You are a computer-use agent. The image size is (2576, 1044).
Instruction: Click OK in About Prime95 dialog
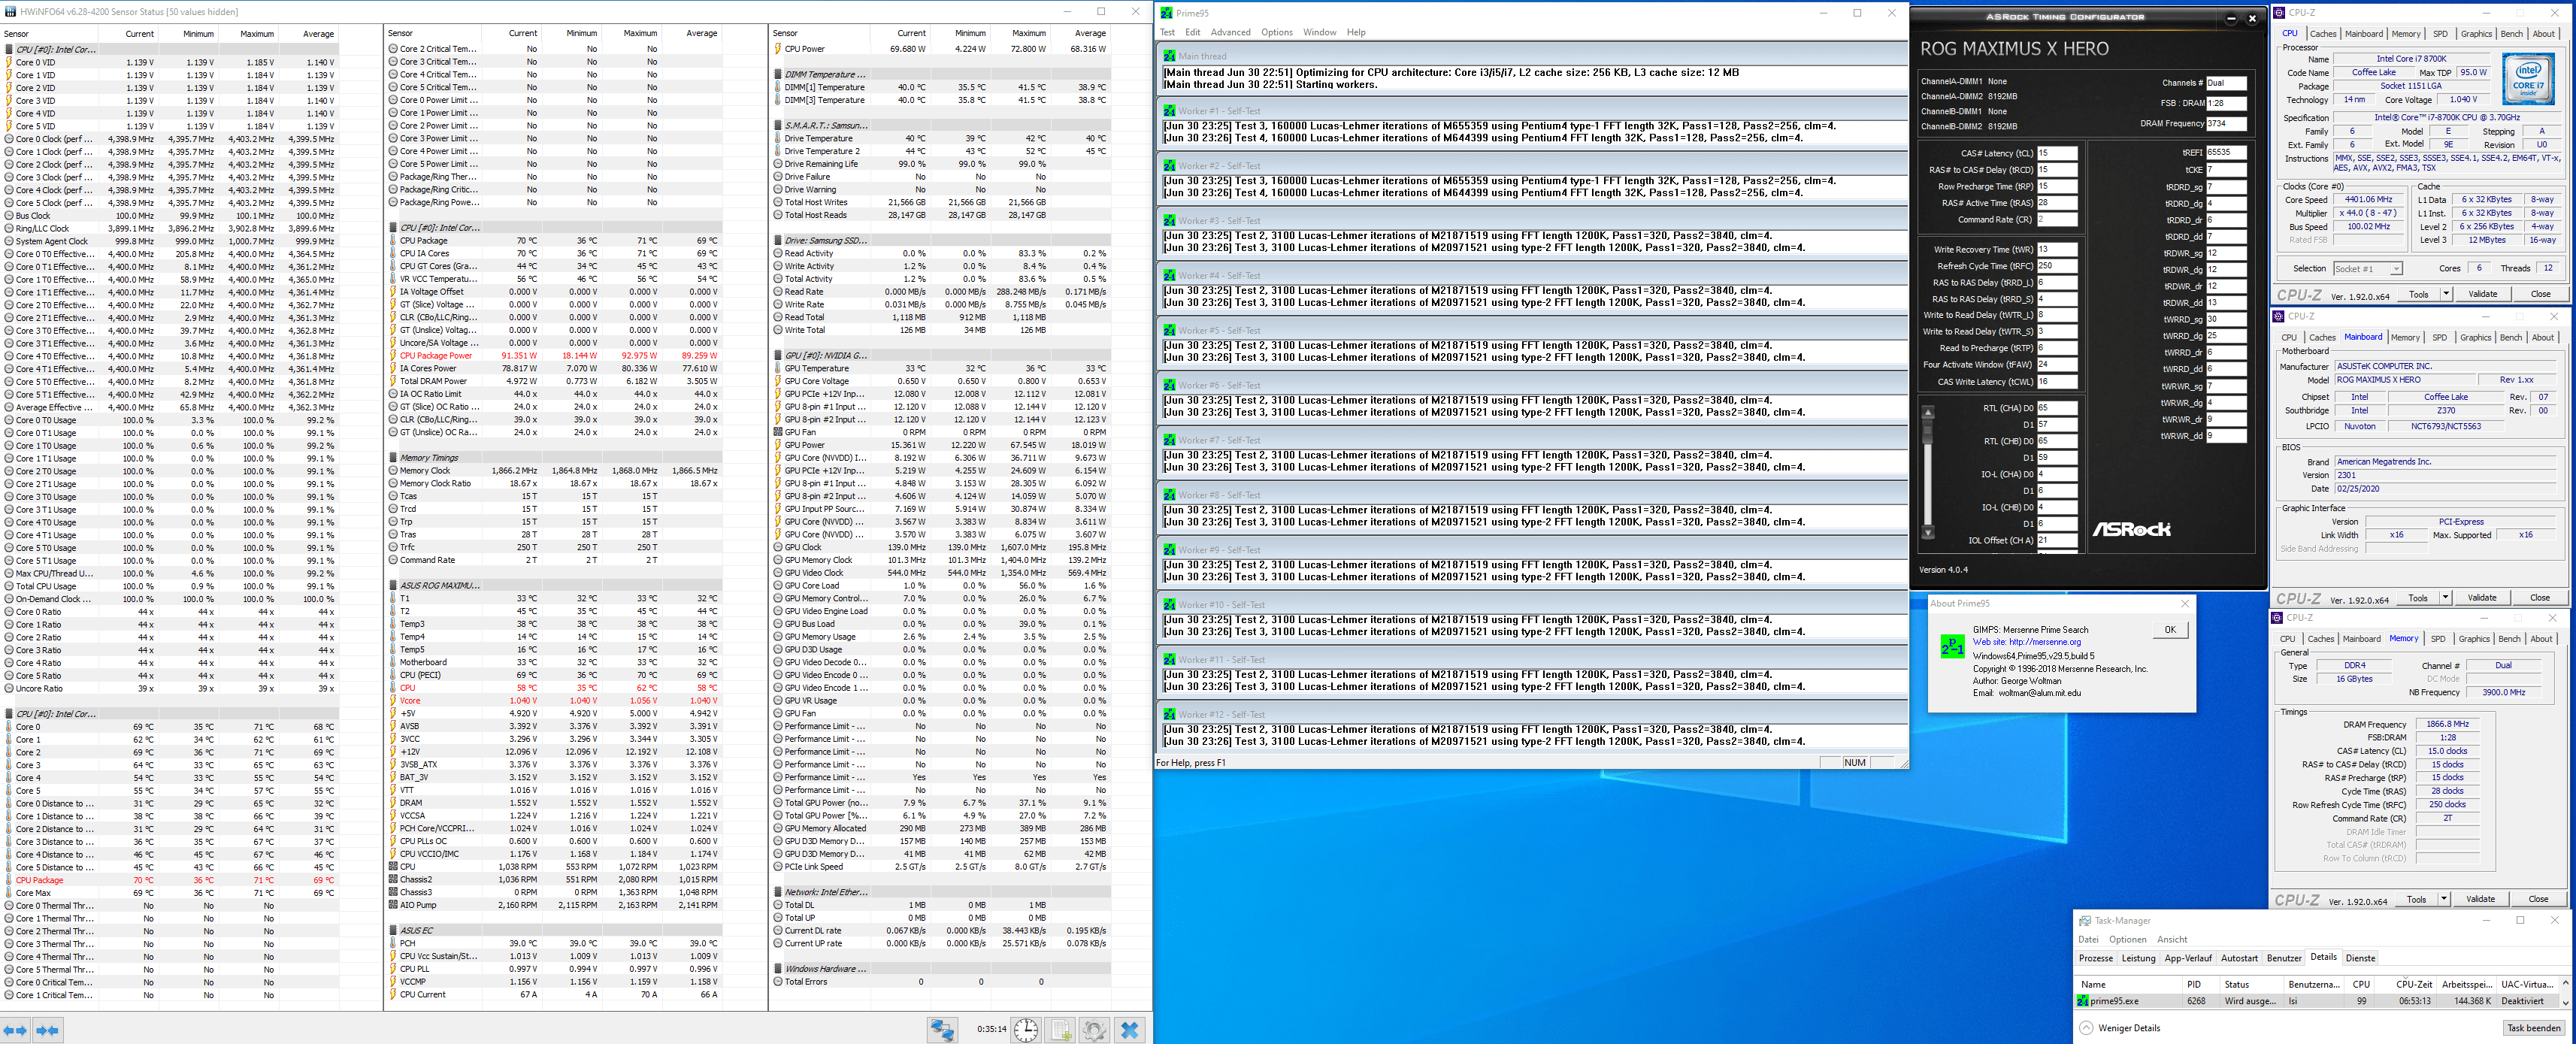pyautogui.click(x=2170, y=630)
